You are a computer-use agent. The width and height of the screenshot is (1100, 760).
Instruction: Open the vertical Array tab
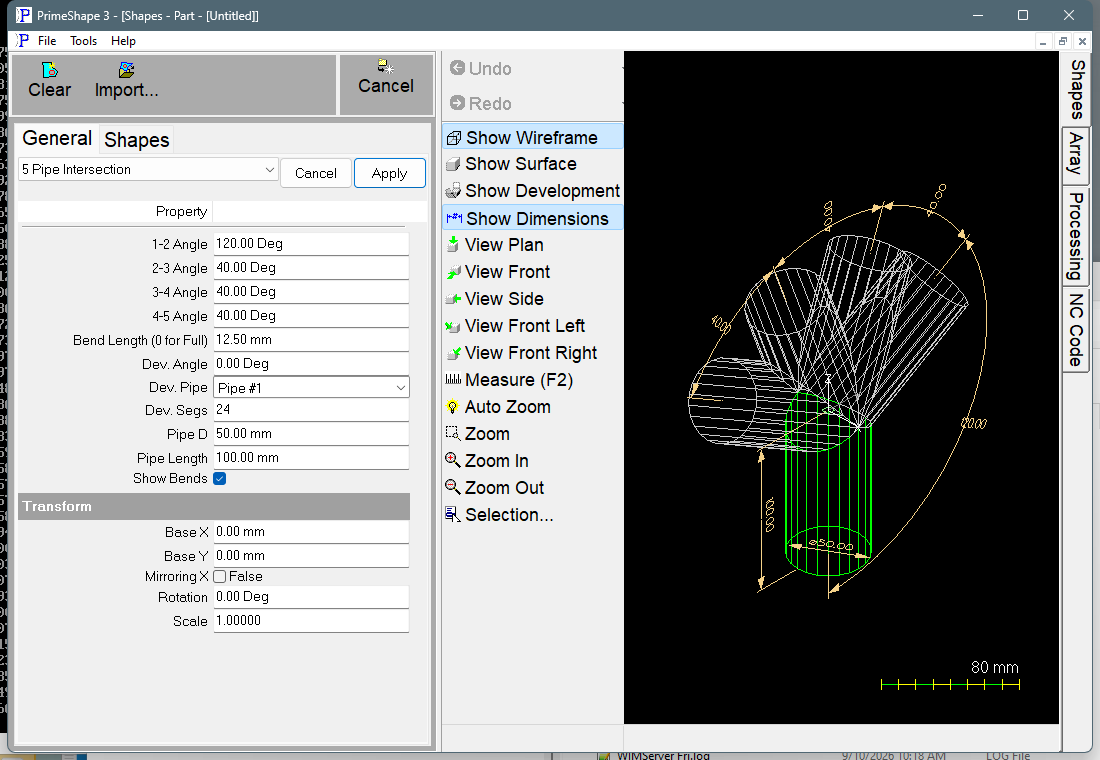[1075, 155]
